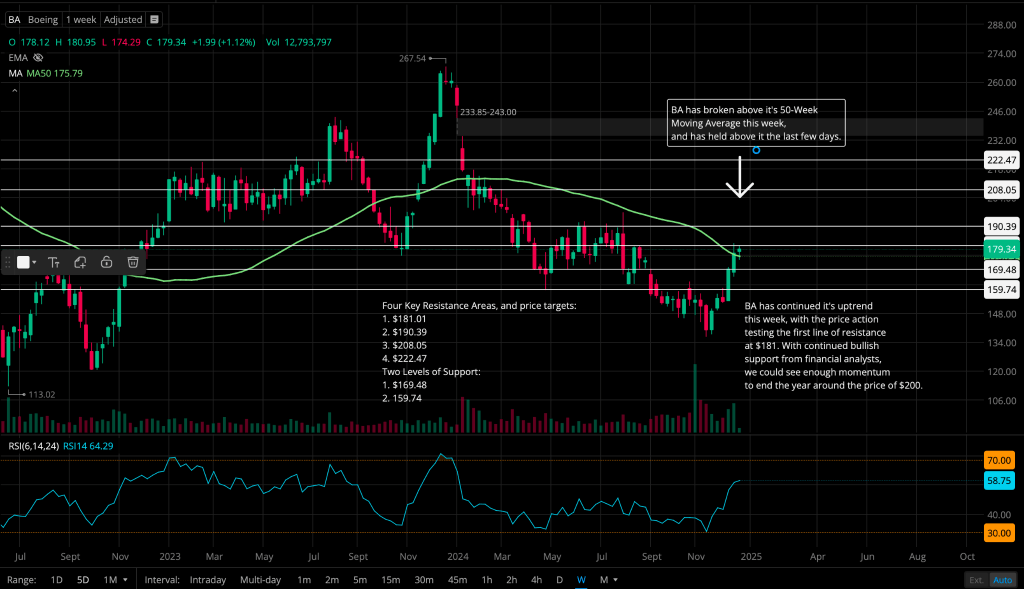Open the color swatch dropdown arrow

35,262
